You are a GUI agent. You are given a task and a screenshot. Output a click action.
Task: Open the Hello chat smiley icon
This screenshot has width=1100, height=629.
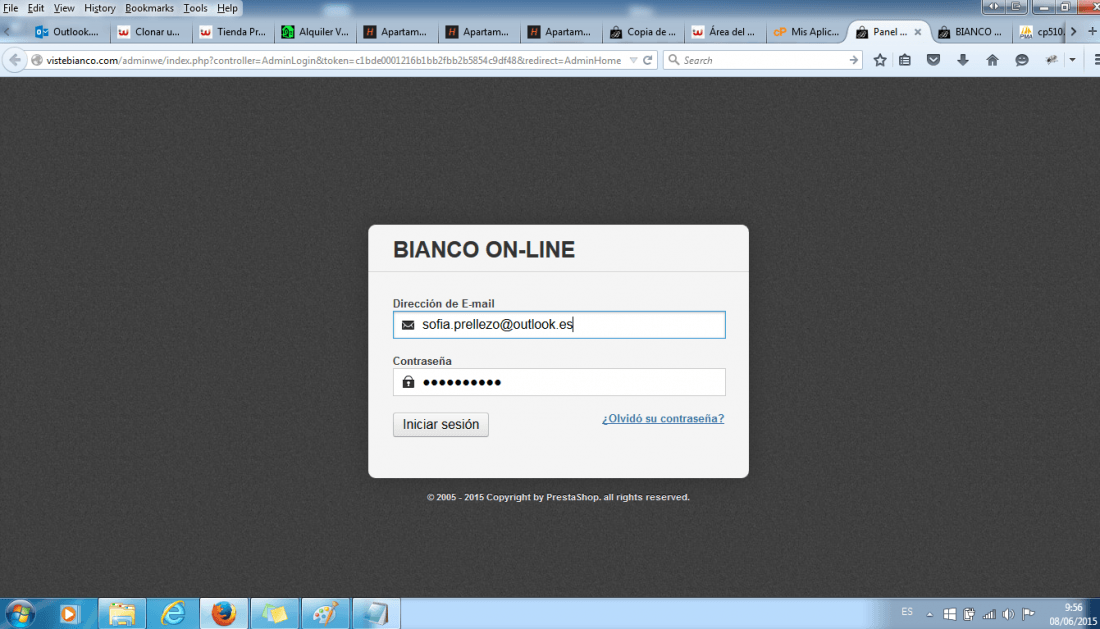tap(1021, 60)
